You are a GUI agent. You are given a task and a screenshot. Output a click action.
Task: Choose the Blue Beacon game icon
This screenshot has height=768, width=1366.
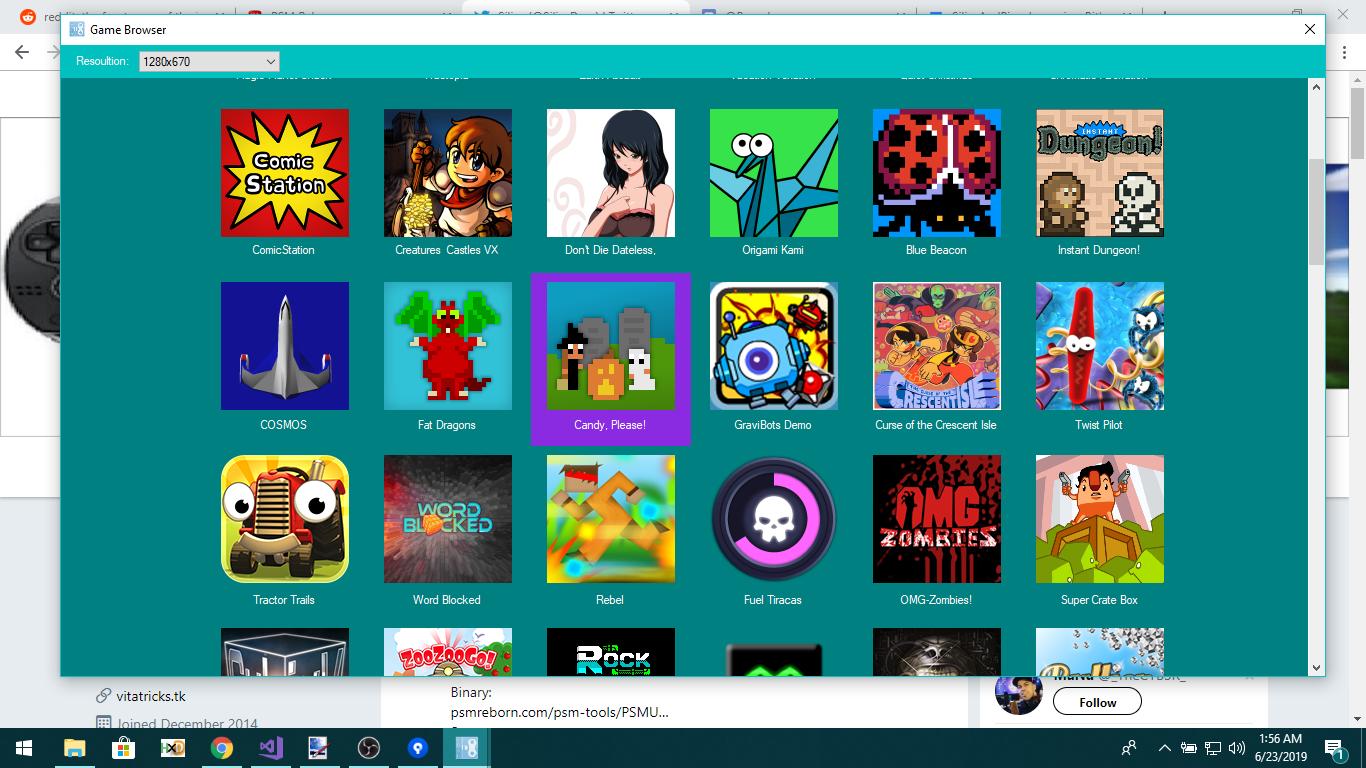(x=937, y=173)
